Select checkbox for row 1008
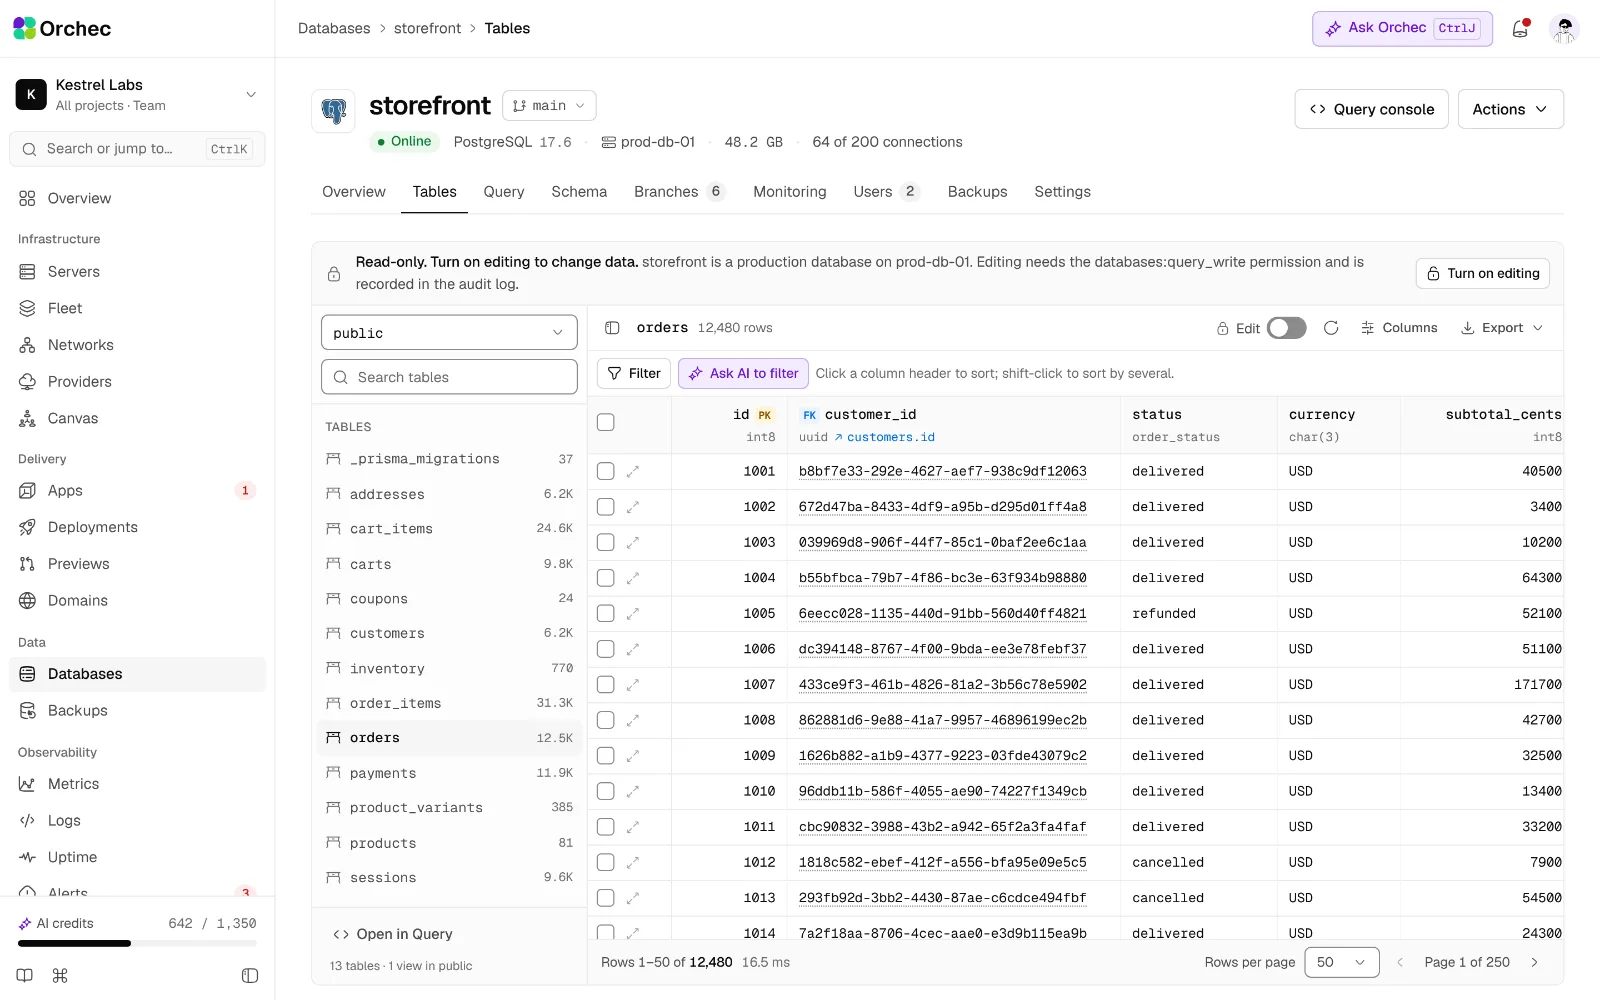This screenshot has width=1600, height=1000. coord(606,720)
